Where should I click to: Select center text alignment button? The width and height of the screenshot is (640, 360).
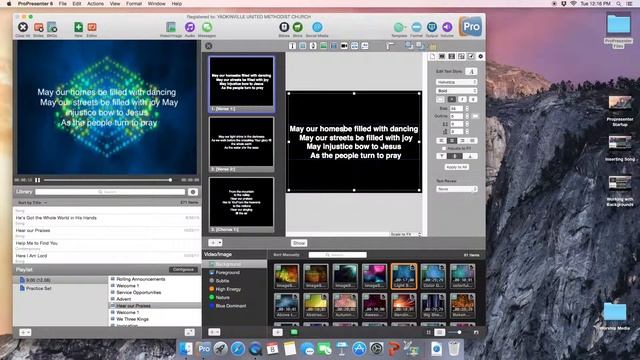pos(452,141)
